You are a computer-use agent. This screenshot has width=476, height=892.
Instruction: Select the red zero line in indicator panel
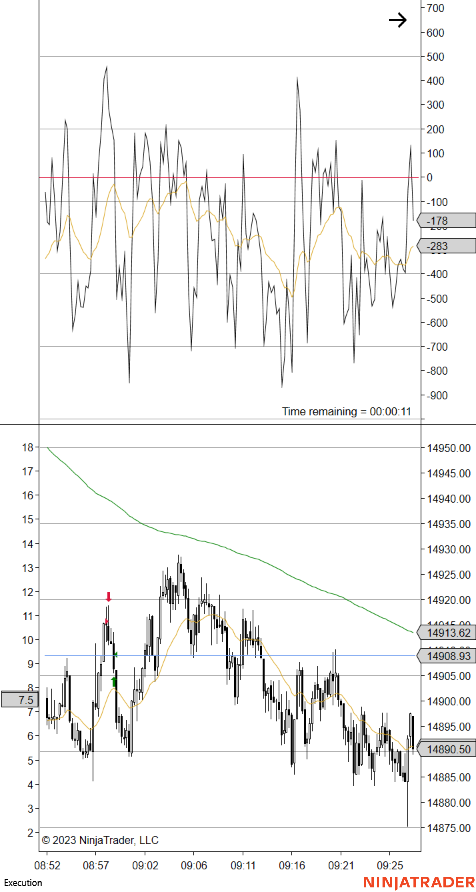(x=227, y=177)
